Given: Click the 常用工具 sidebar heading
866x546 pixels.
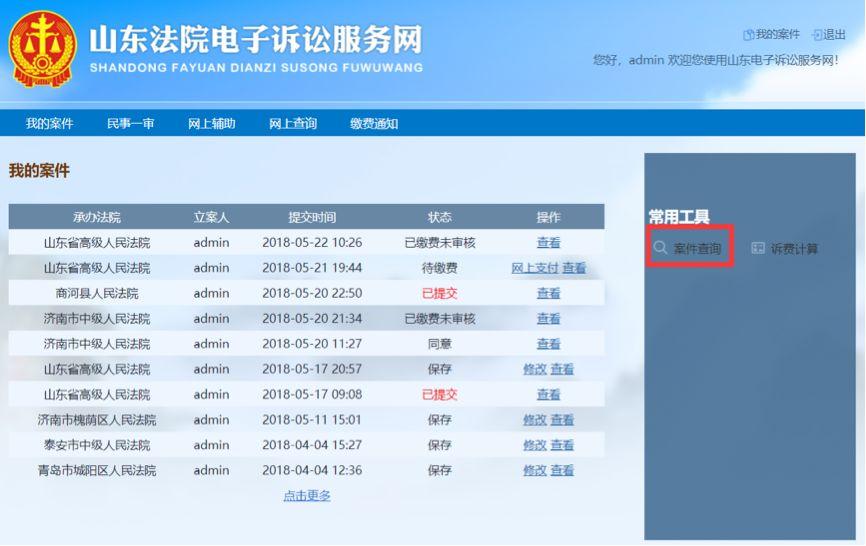Looking at the screenshot, I should (x=679, y=216).
